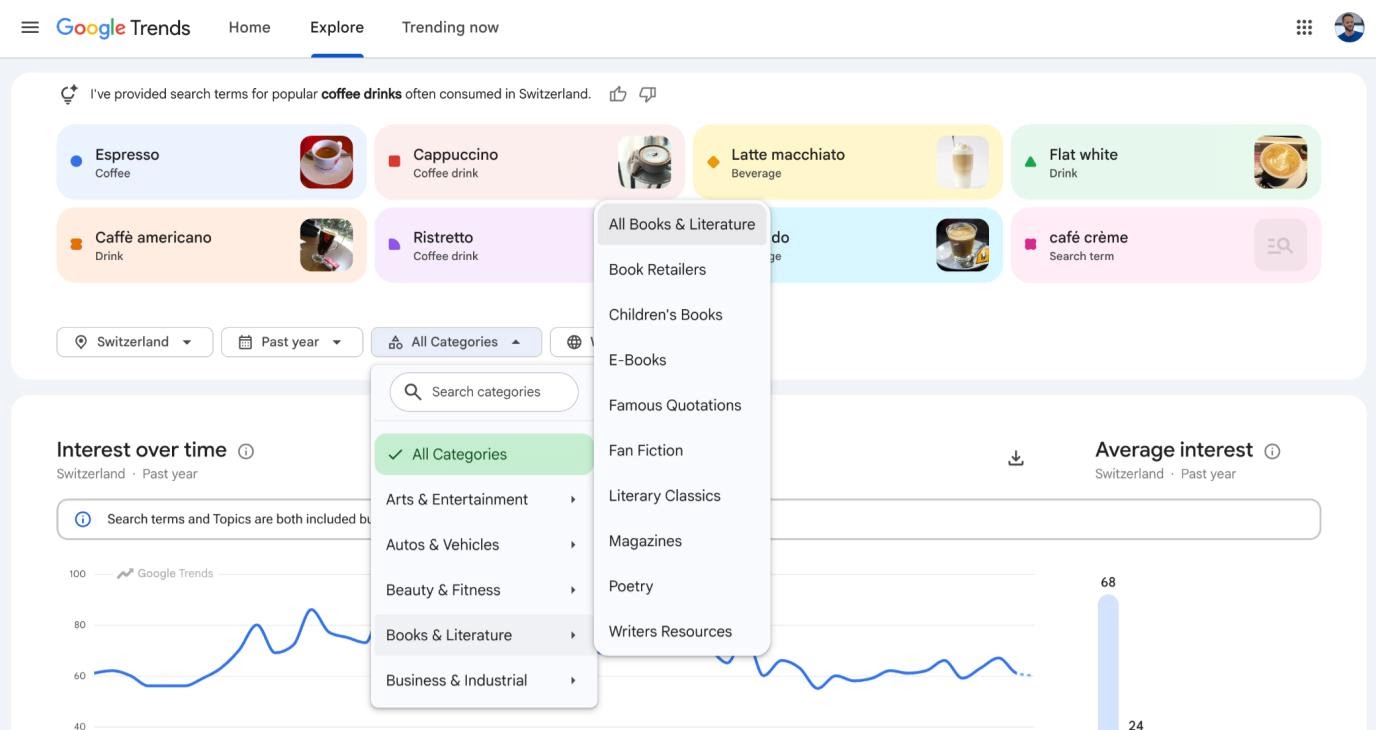Click the AI suggestion sparkle icon
Viewport: 1376px width, 730px height.
(69, 94)
